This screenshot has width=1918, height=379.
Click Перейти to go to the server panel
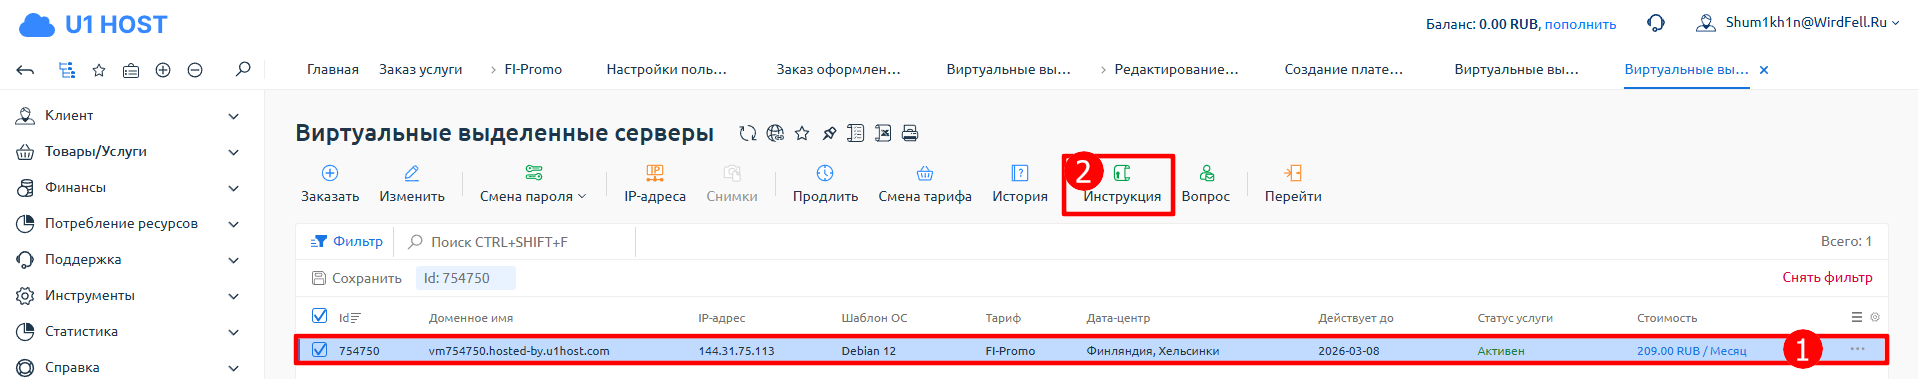pyautogui.click(x=1293, y=185)
